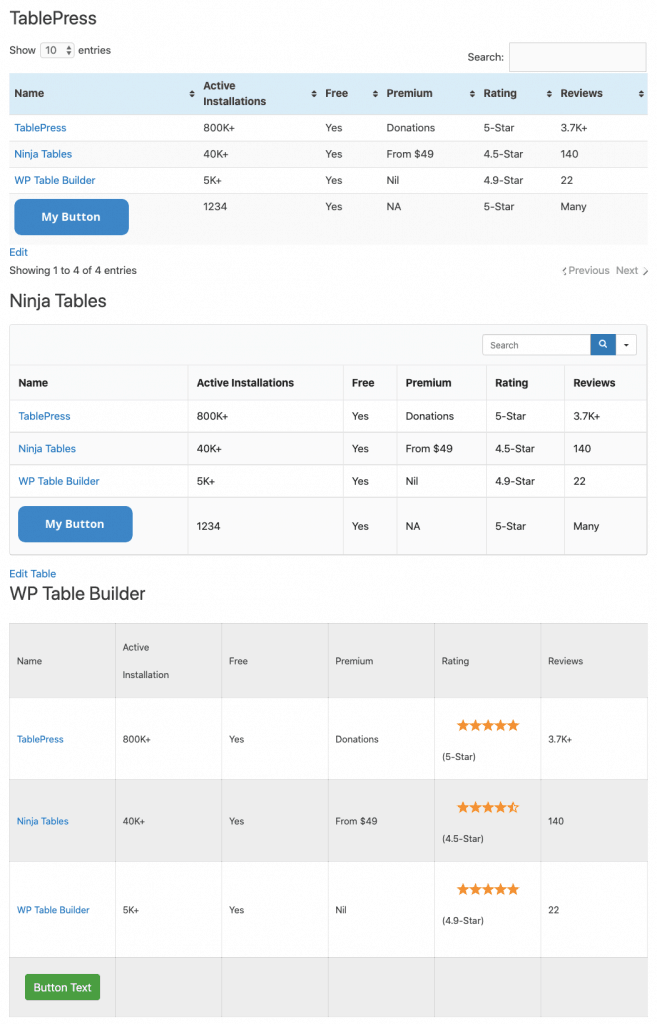Click blue My Button in TablePress table
Image resolution: width=657 pixels, height=1024 pixels.
71,217
